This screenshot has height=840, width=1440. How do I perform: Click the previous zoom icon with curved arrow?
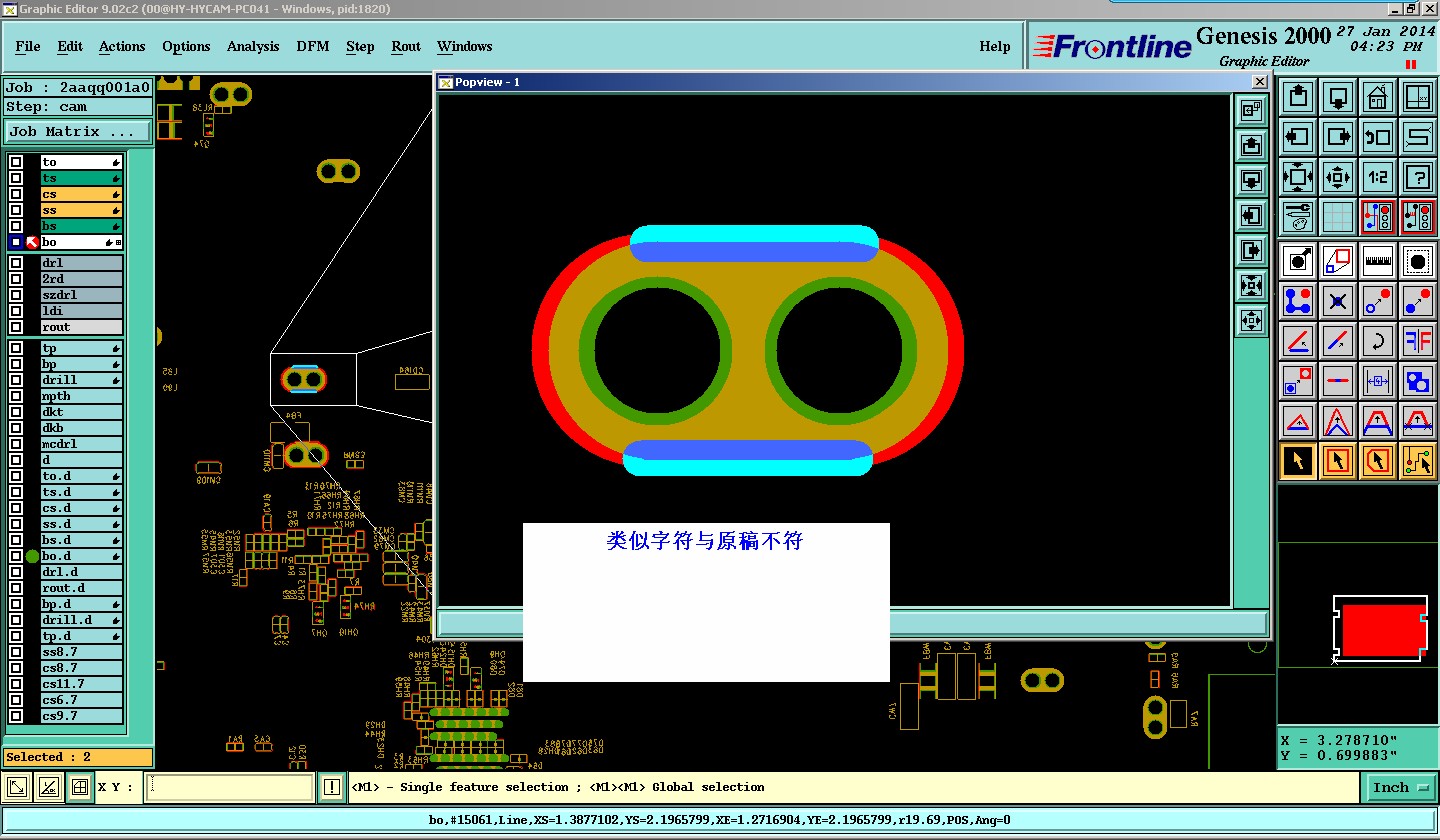point(1378,137)
